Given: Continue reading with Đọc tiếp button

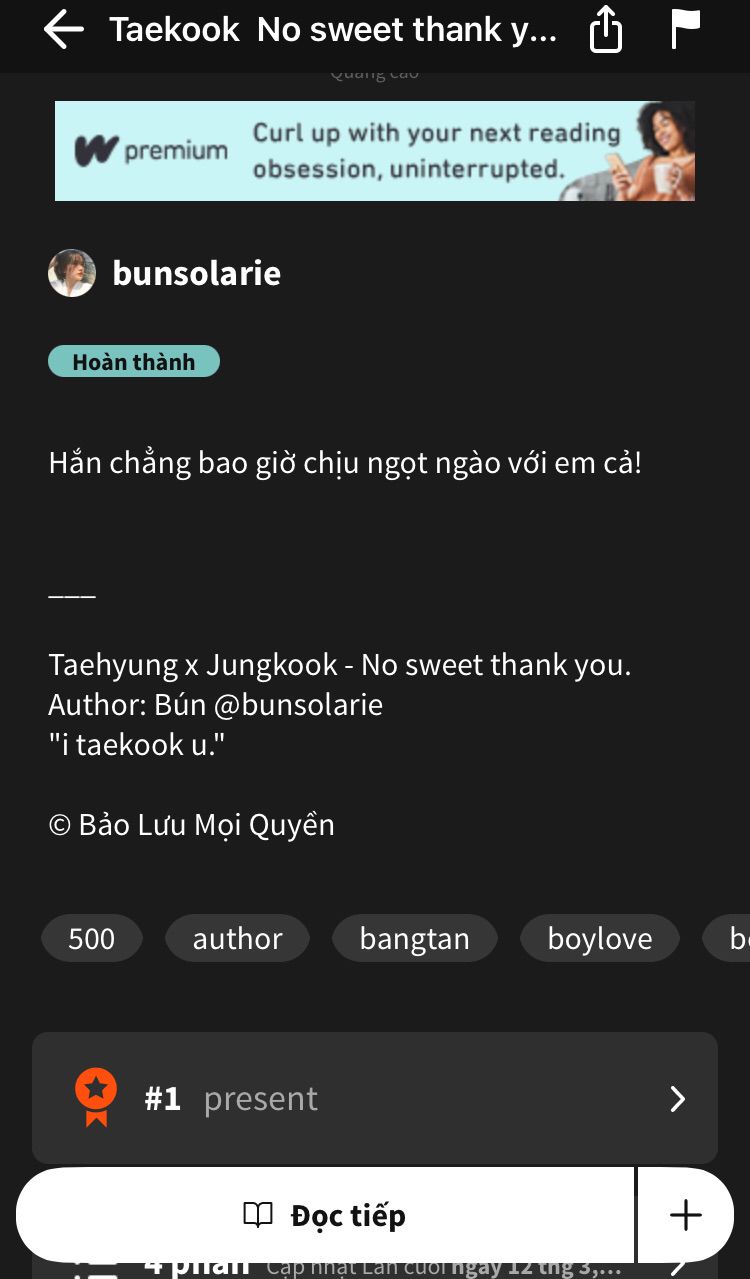Looking at the screenshot, I should [x=325, y=1215].
